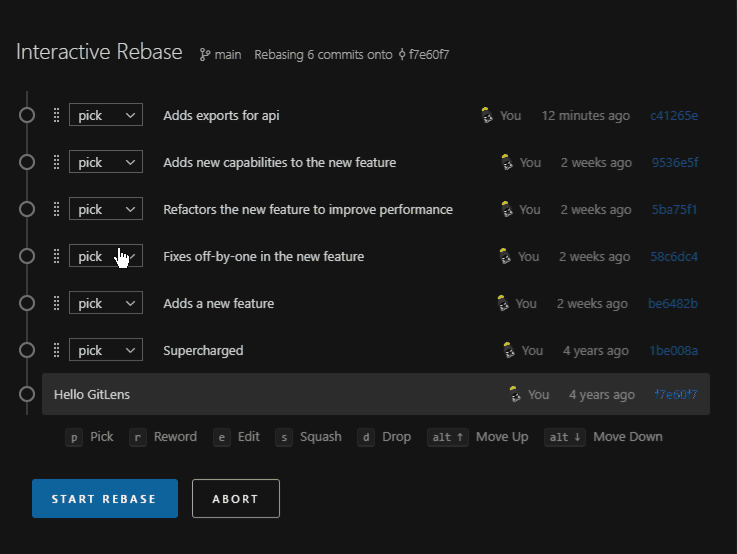The height and width of the screenshot is (554, 737).
Task: Click commit hash 58c6dc4
Action: 674,256
